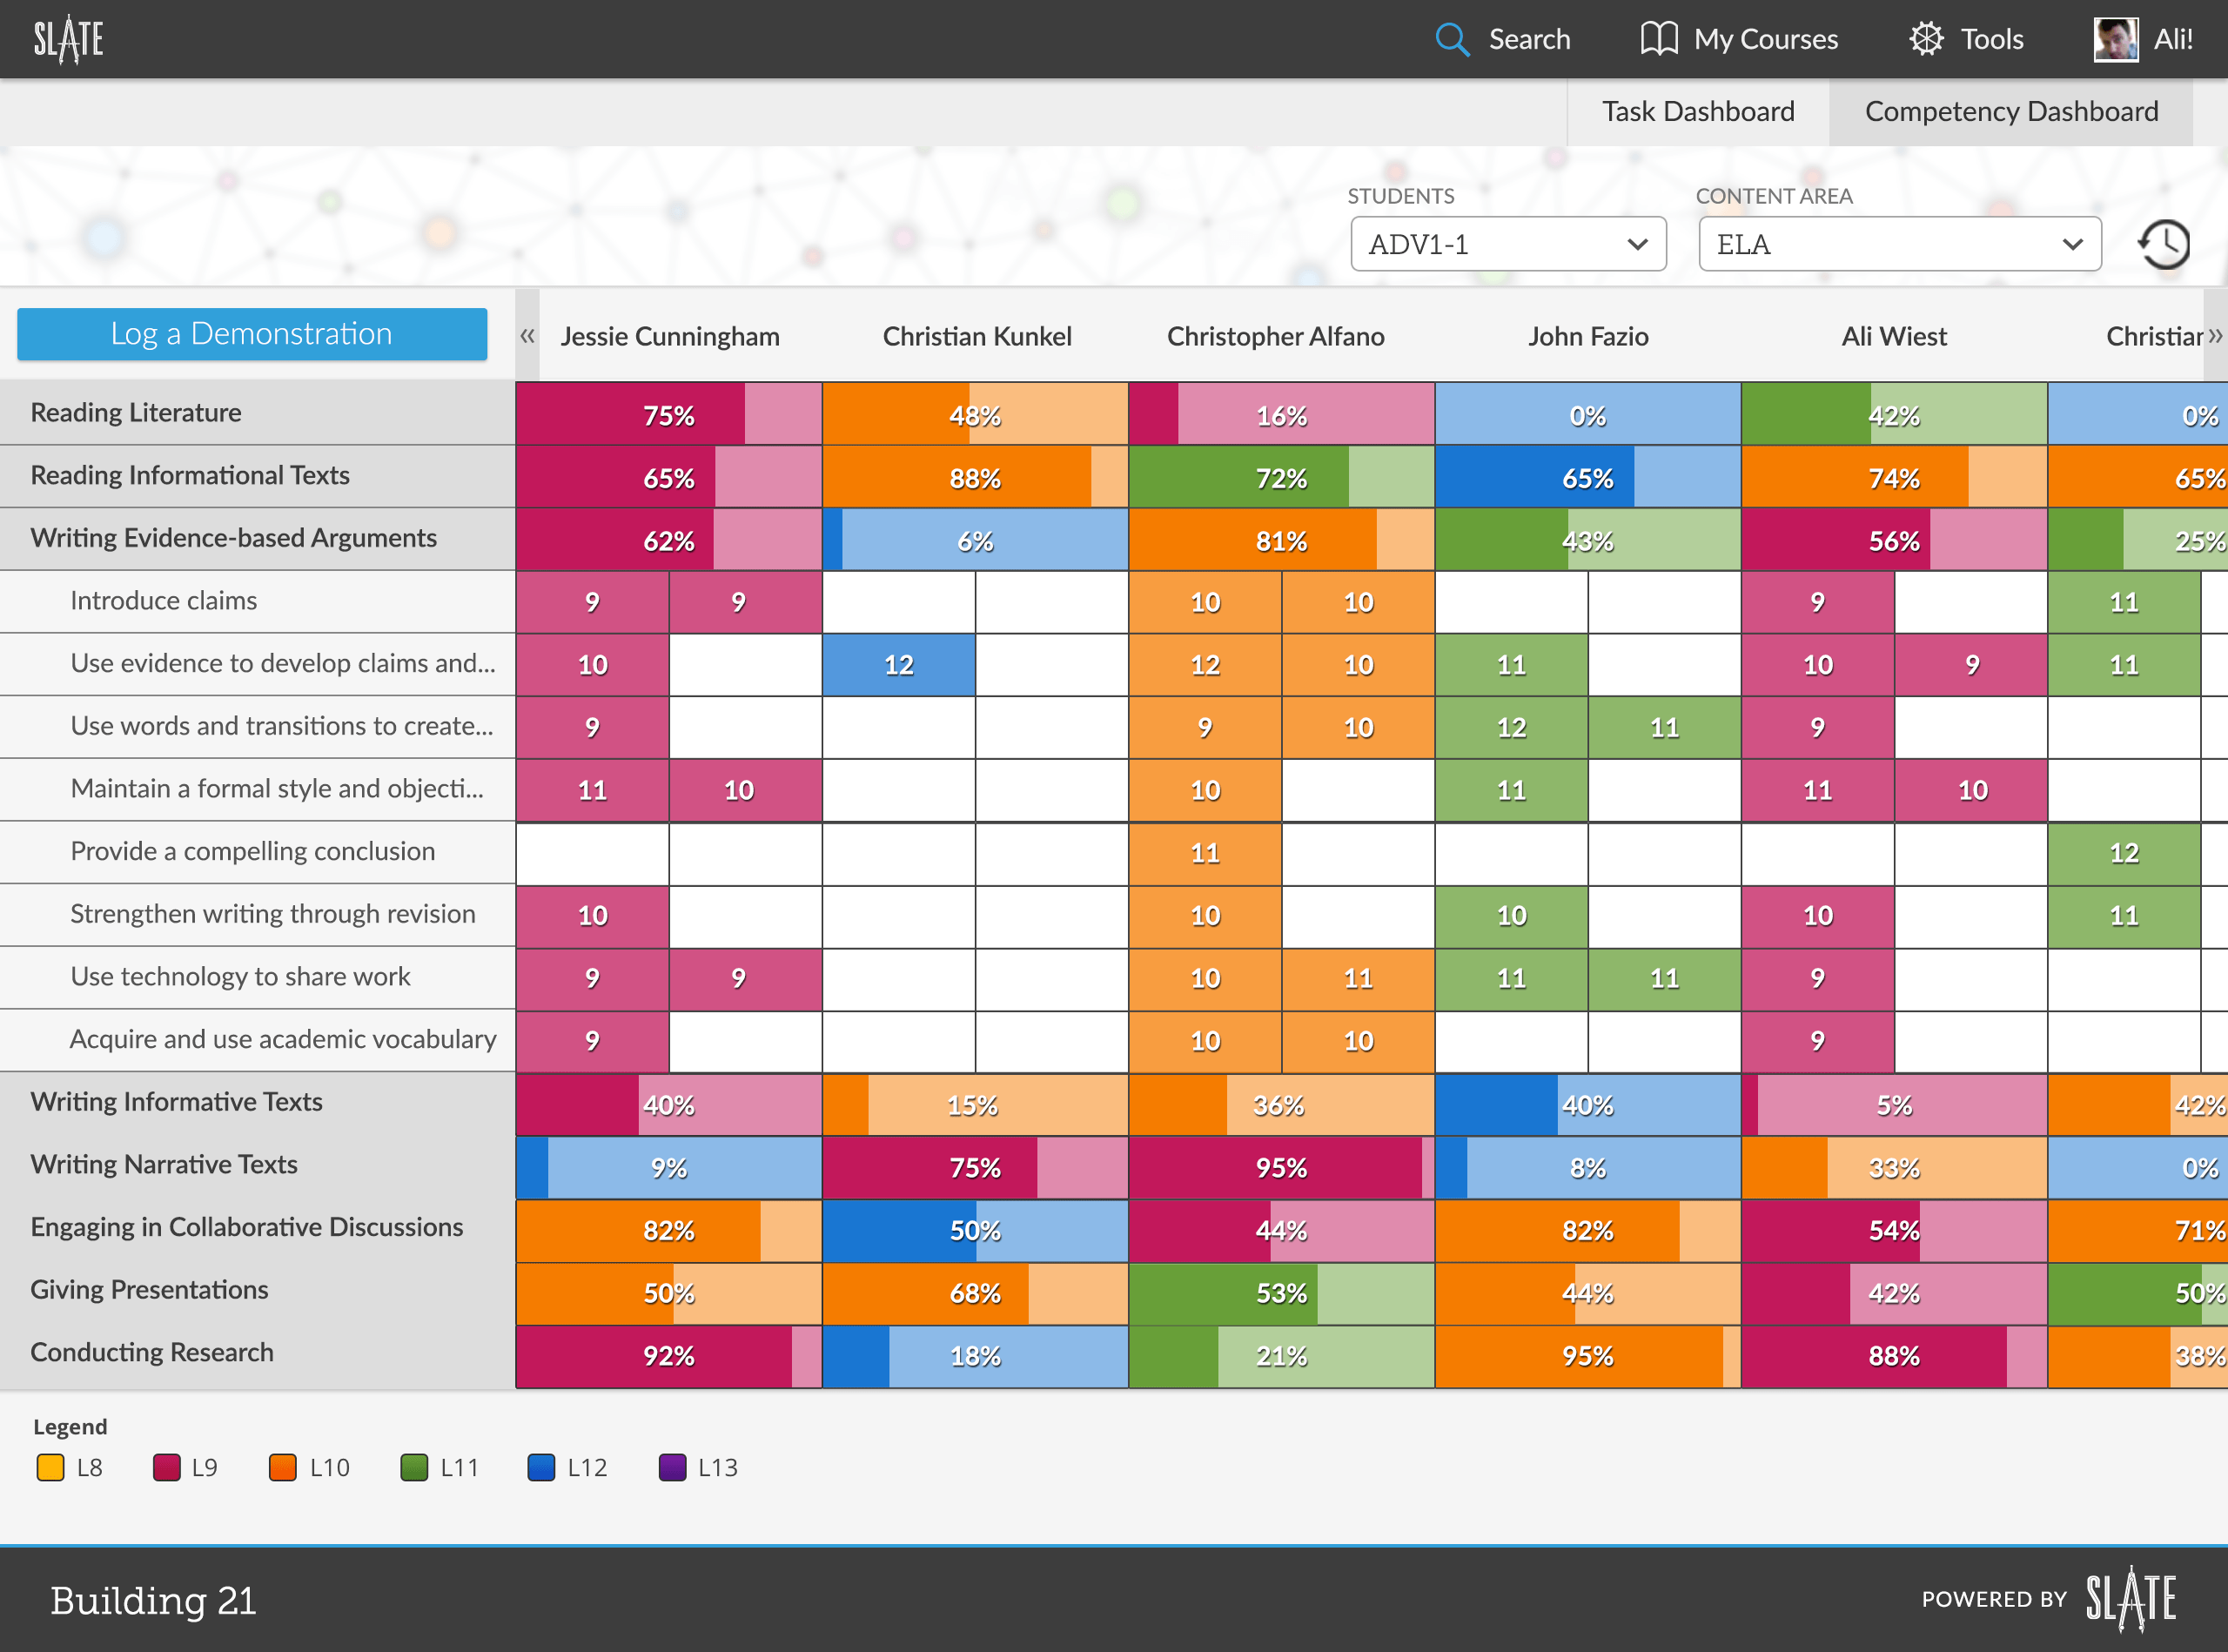Screen dimensions: 2228x1652
Task: Show next students with right chevrons
Action: pyautogui.click(x=2215, y=336)
